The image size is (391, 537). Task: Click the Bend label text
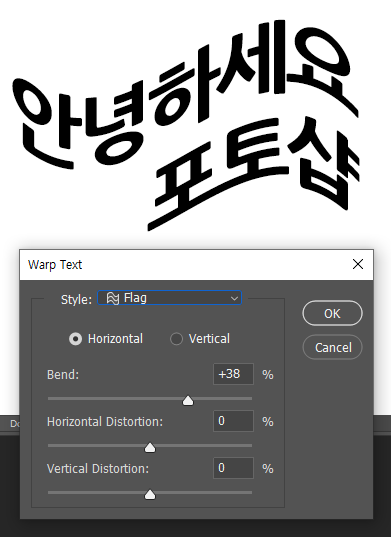(x=63, y=375)
